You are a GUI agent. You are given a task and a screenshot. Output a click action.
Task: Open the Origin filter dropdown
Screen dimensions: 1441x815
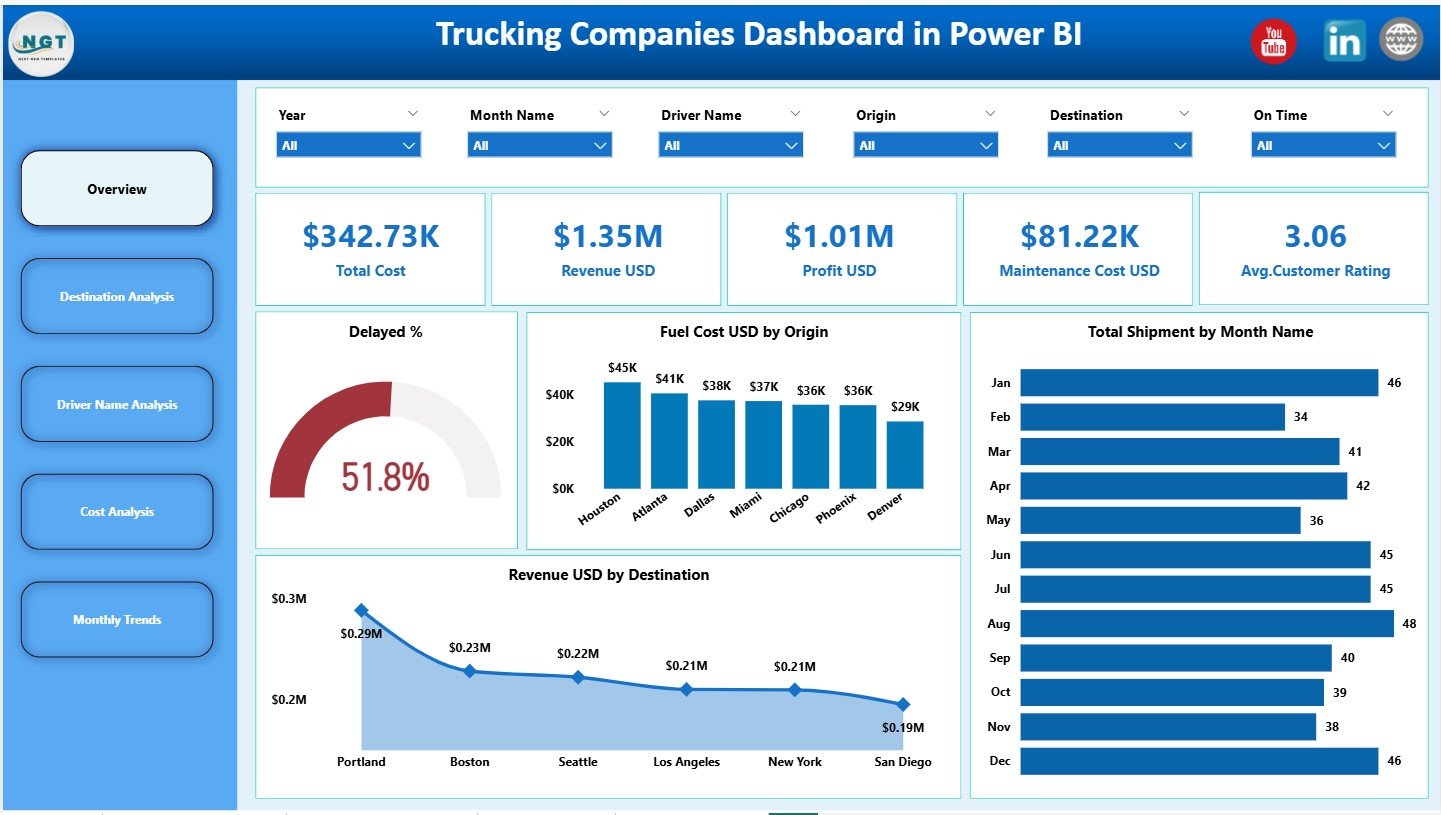tap(989, 145)
